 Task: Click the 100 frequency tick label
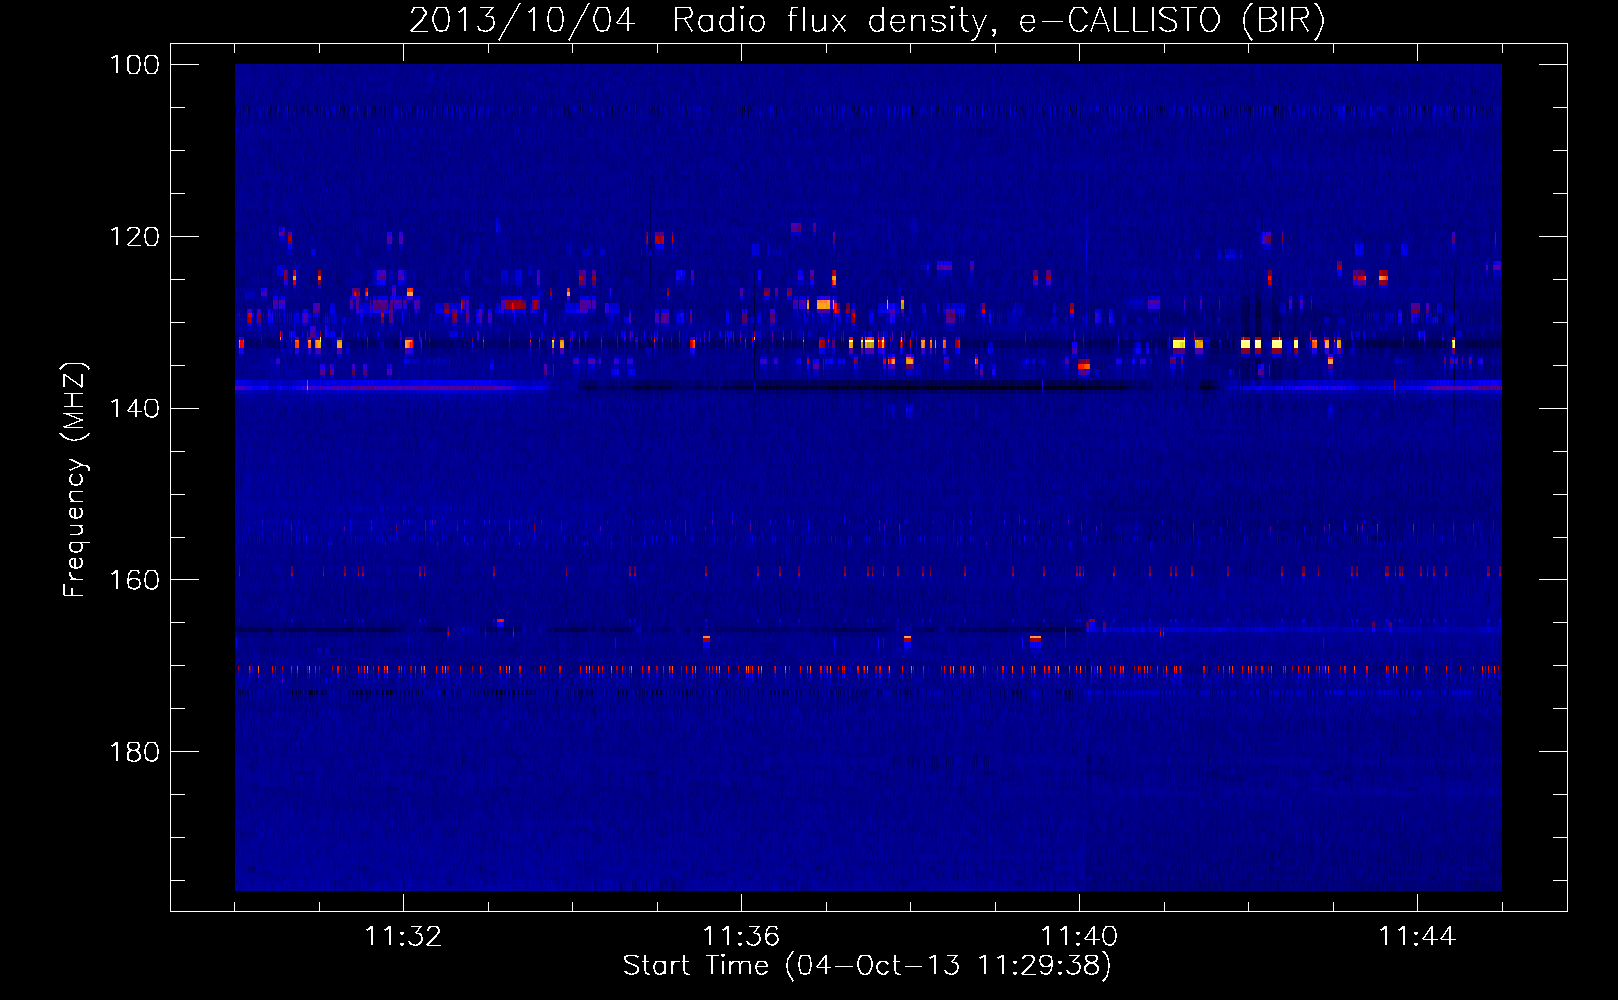[134, 65]
